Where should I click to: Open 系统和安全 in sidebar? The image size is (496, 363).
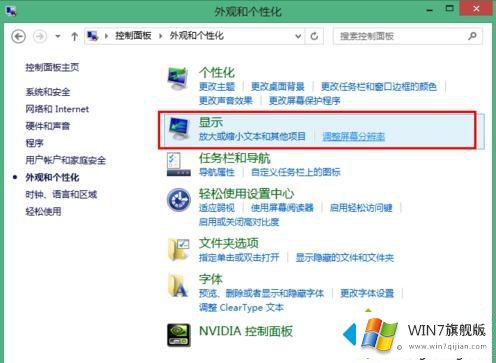(48, 92)
